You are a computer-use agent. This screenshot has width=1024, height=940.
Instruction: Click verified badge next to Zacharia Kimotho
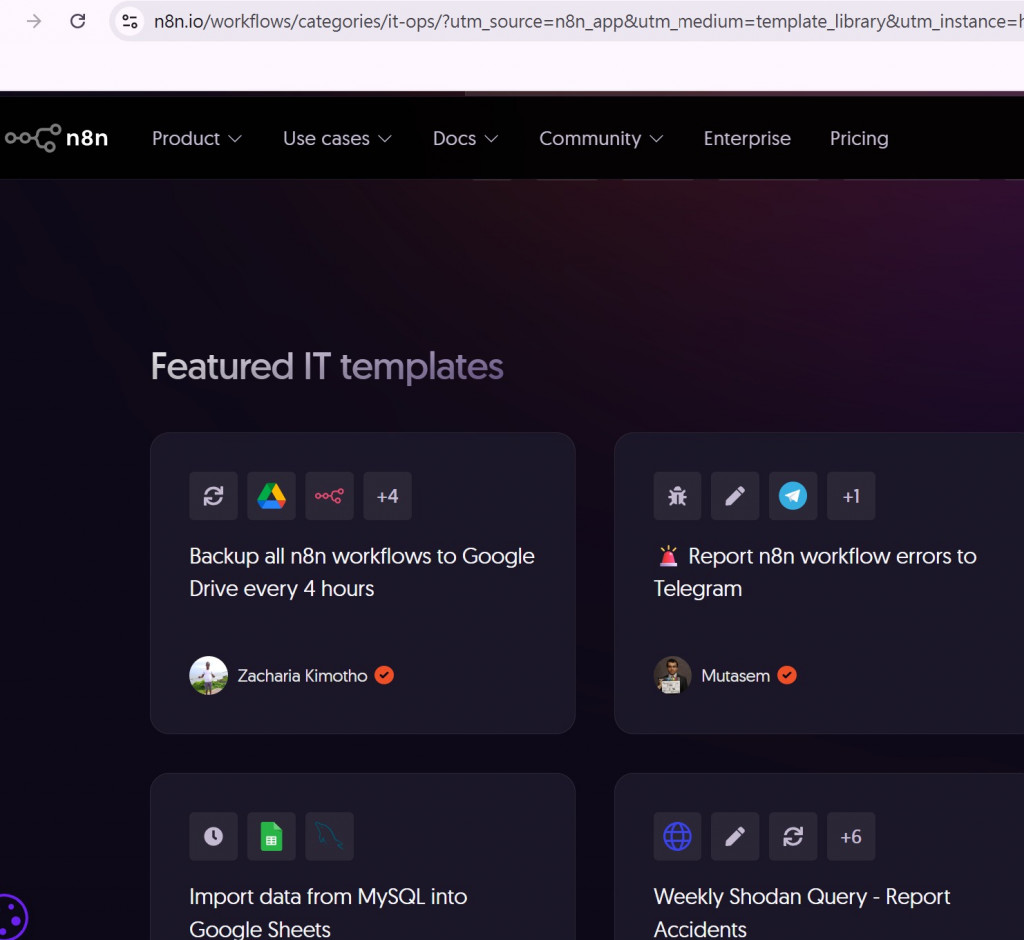pyautogui.click(x=384, y=675)
